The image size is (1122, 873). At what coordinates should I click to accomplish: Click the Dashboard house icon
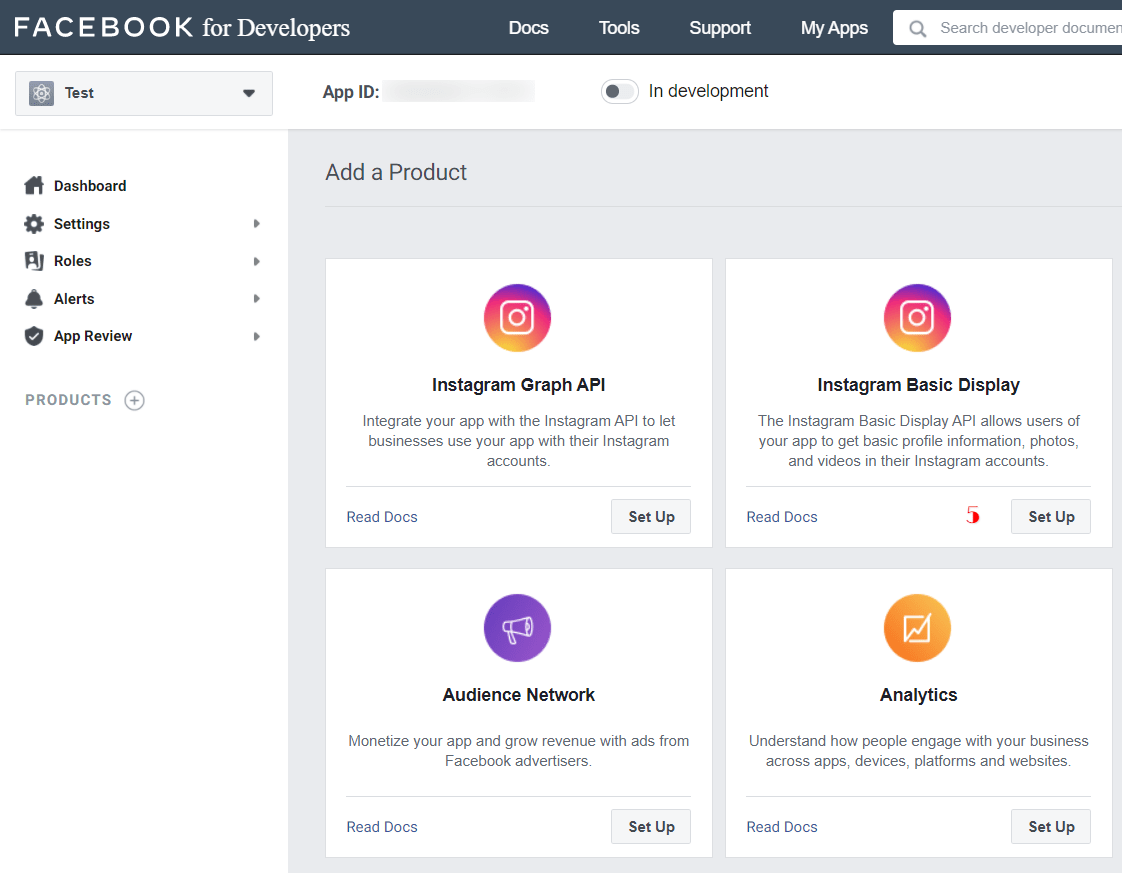click(34, 186)
